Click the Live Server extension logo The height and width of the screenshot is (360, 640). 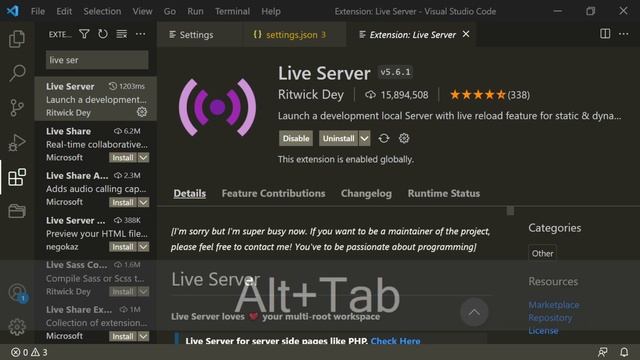pos(217,107)
